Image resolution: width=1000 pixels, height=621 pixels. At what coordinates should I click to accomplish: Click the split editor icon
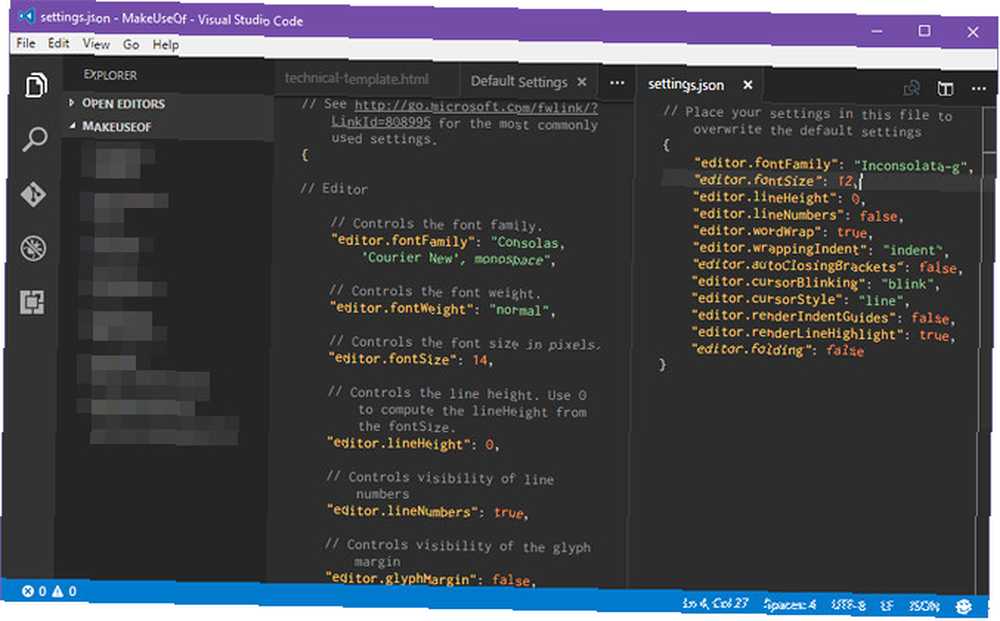945,88
